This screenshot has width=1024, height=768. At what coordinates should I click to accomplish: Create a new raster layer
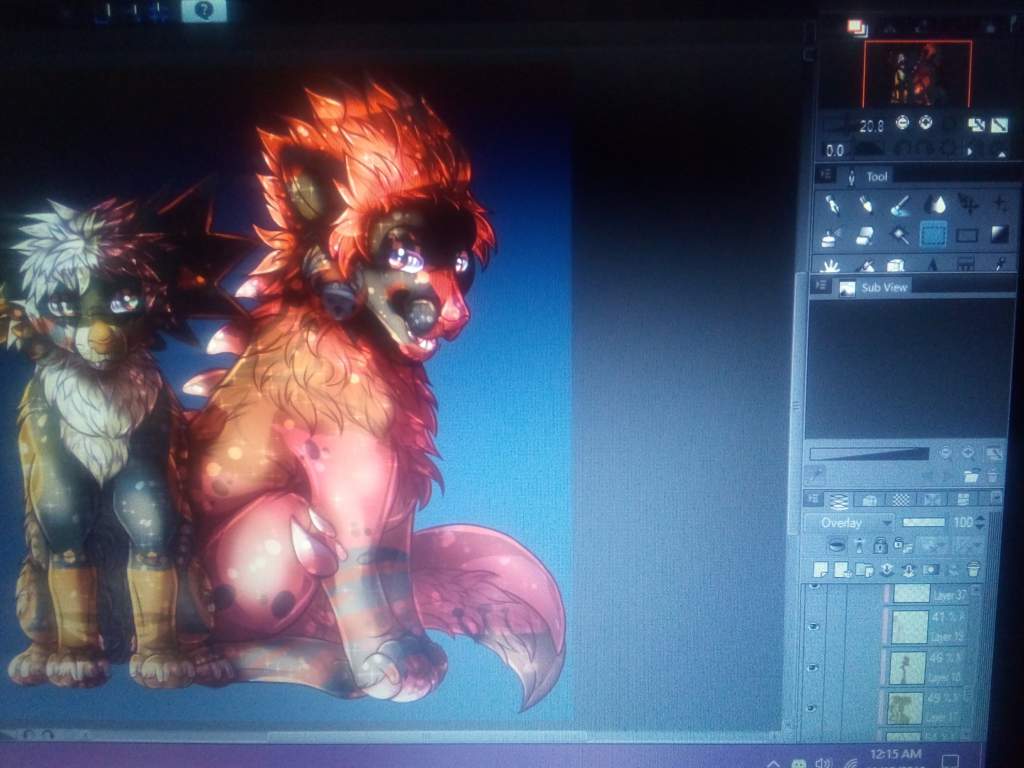point(820,569)
